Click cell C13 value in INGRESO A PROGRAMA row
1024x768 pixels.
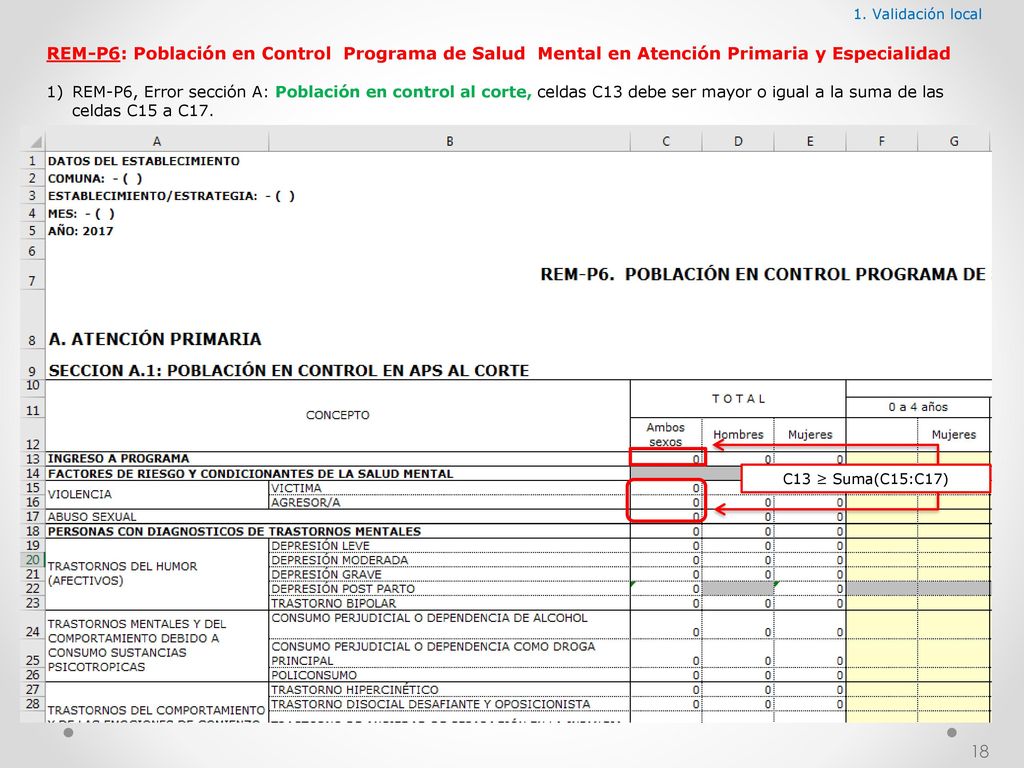(667, 458)
